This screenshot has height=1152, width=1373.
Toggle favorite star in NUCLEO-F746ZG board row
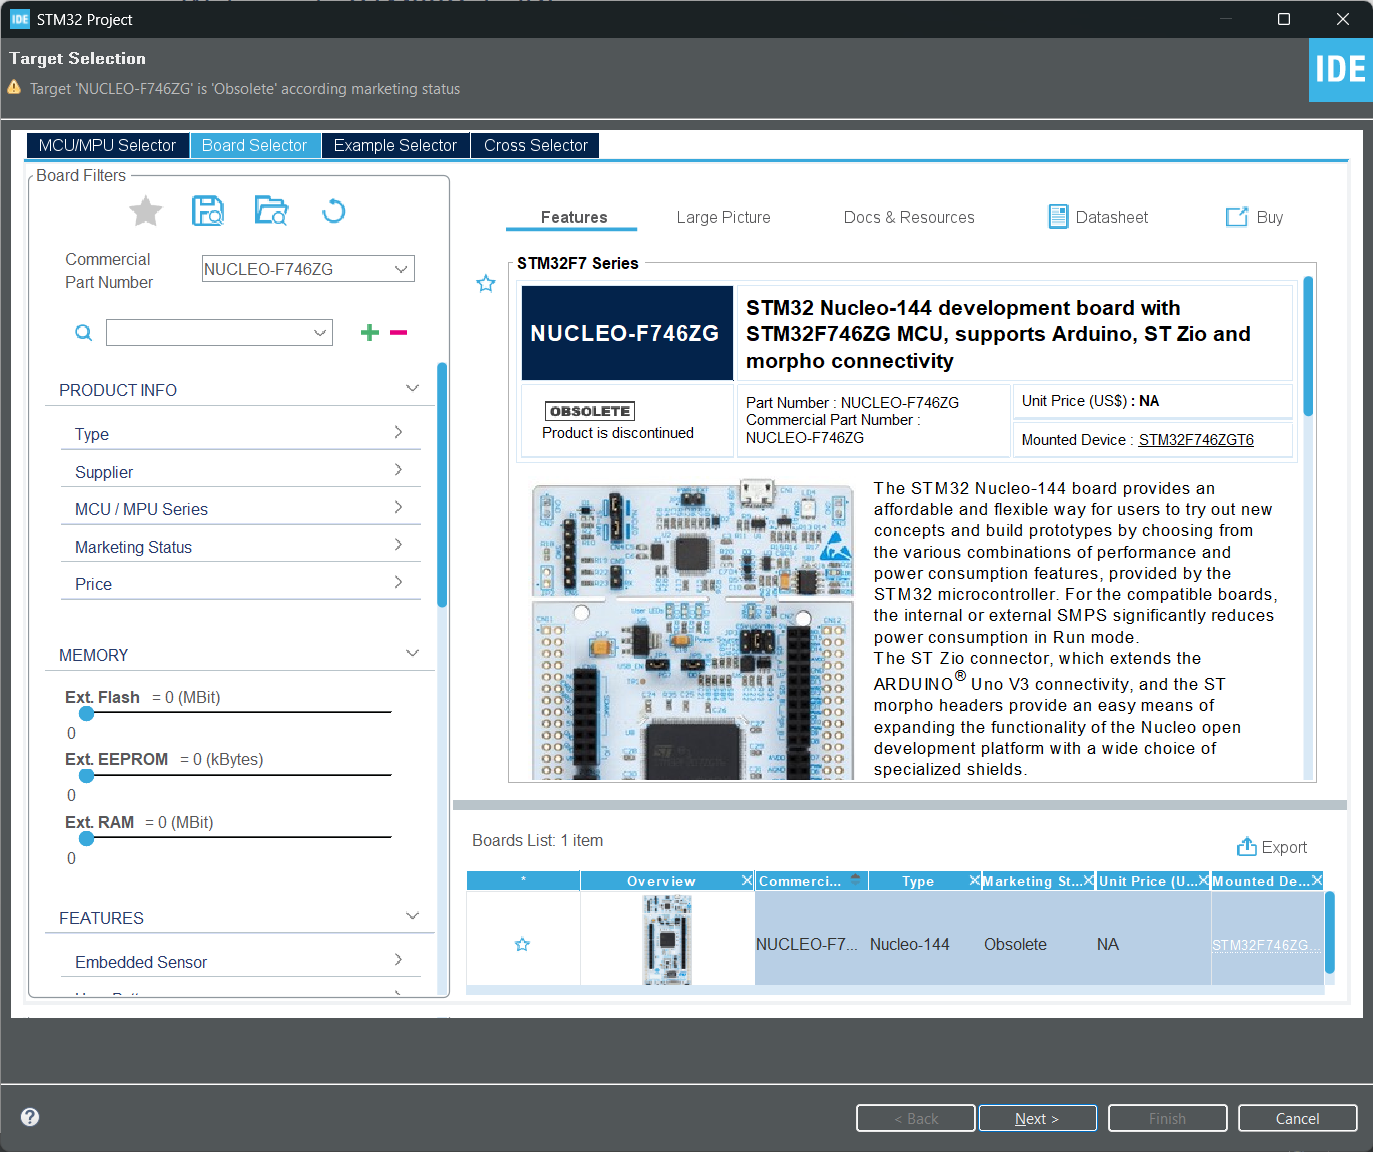pos(522,944)
